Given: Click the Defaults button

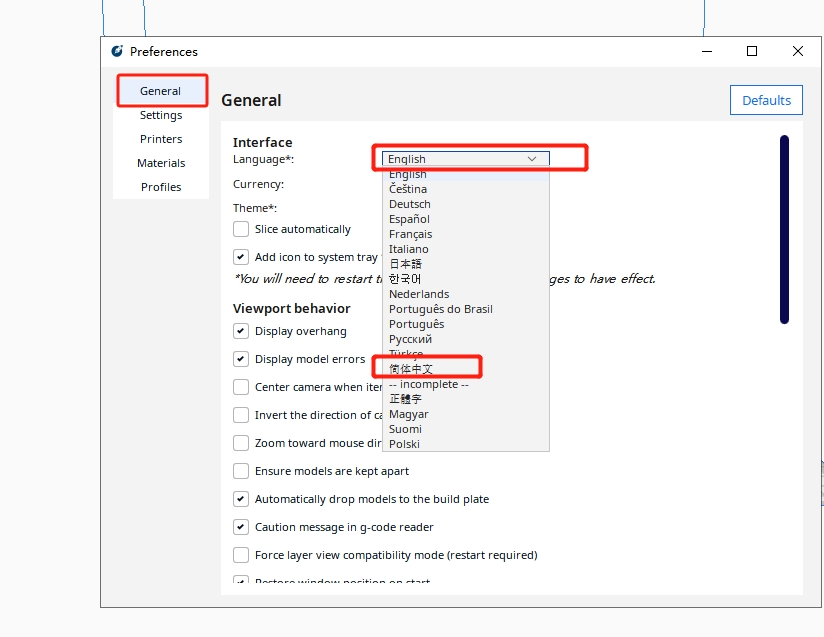Looking at the screenshot, I should coord(766,100).
